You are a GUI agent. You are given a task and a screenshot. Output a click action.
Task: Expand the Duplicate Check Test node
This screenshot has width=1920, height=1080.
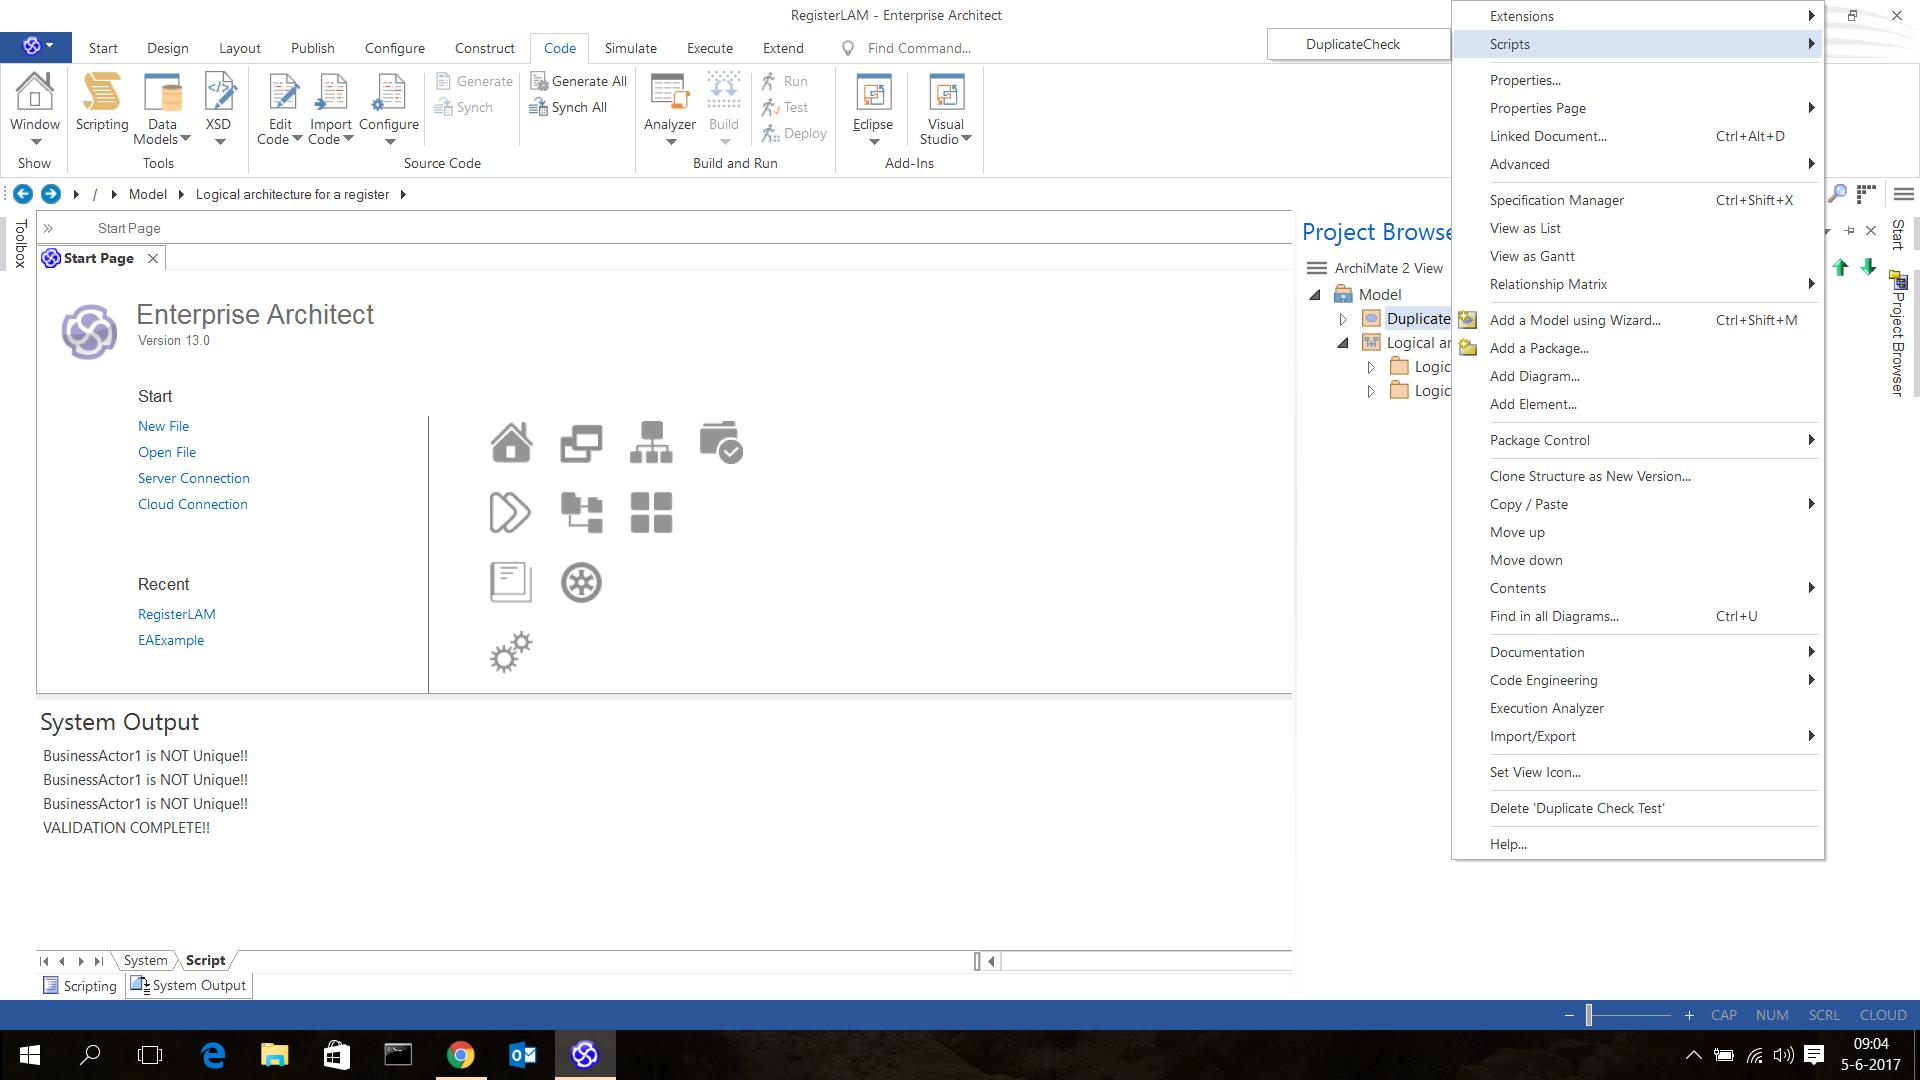tap(1343, 319)
